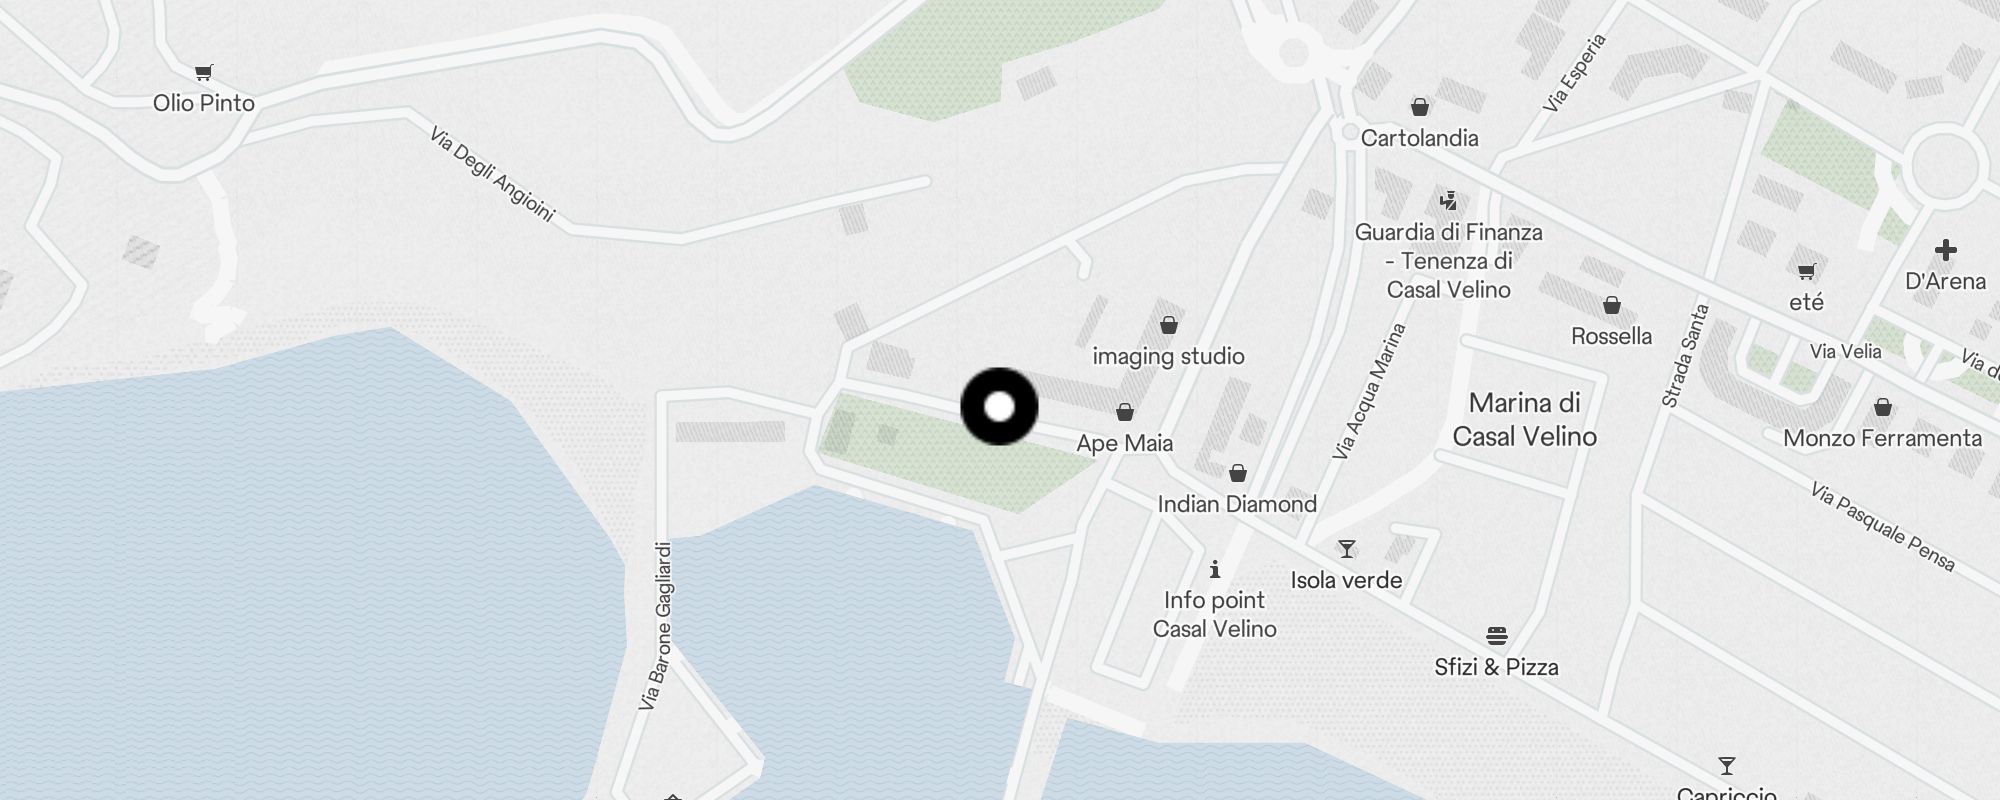The height and width of the screenshot is (800, 2000).
Task: Click the Via Barone Gagliardi street label
Action: tap(656, 626)
